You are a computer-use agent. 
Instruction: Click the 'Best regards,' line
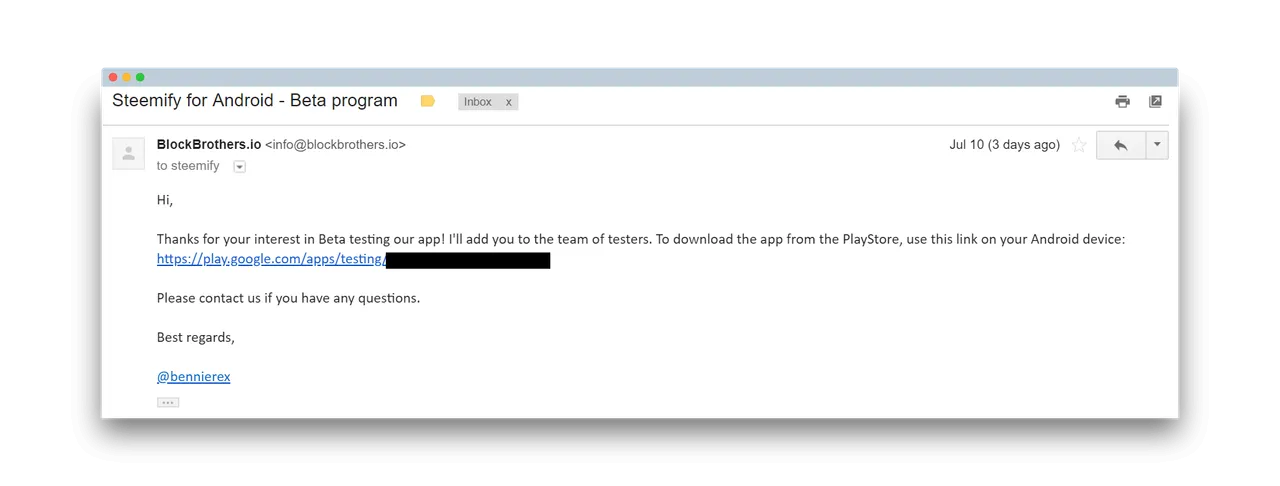(x=196, y=338)
